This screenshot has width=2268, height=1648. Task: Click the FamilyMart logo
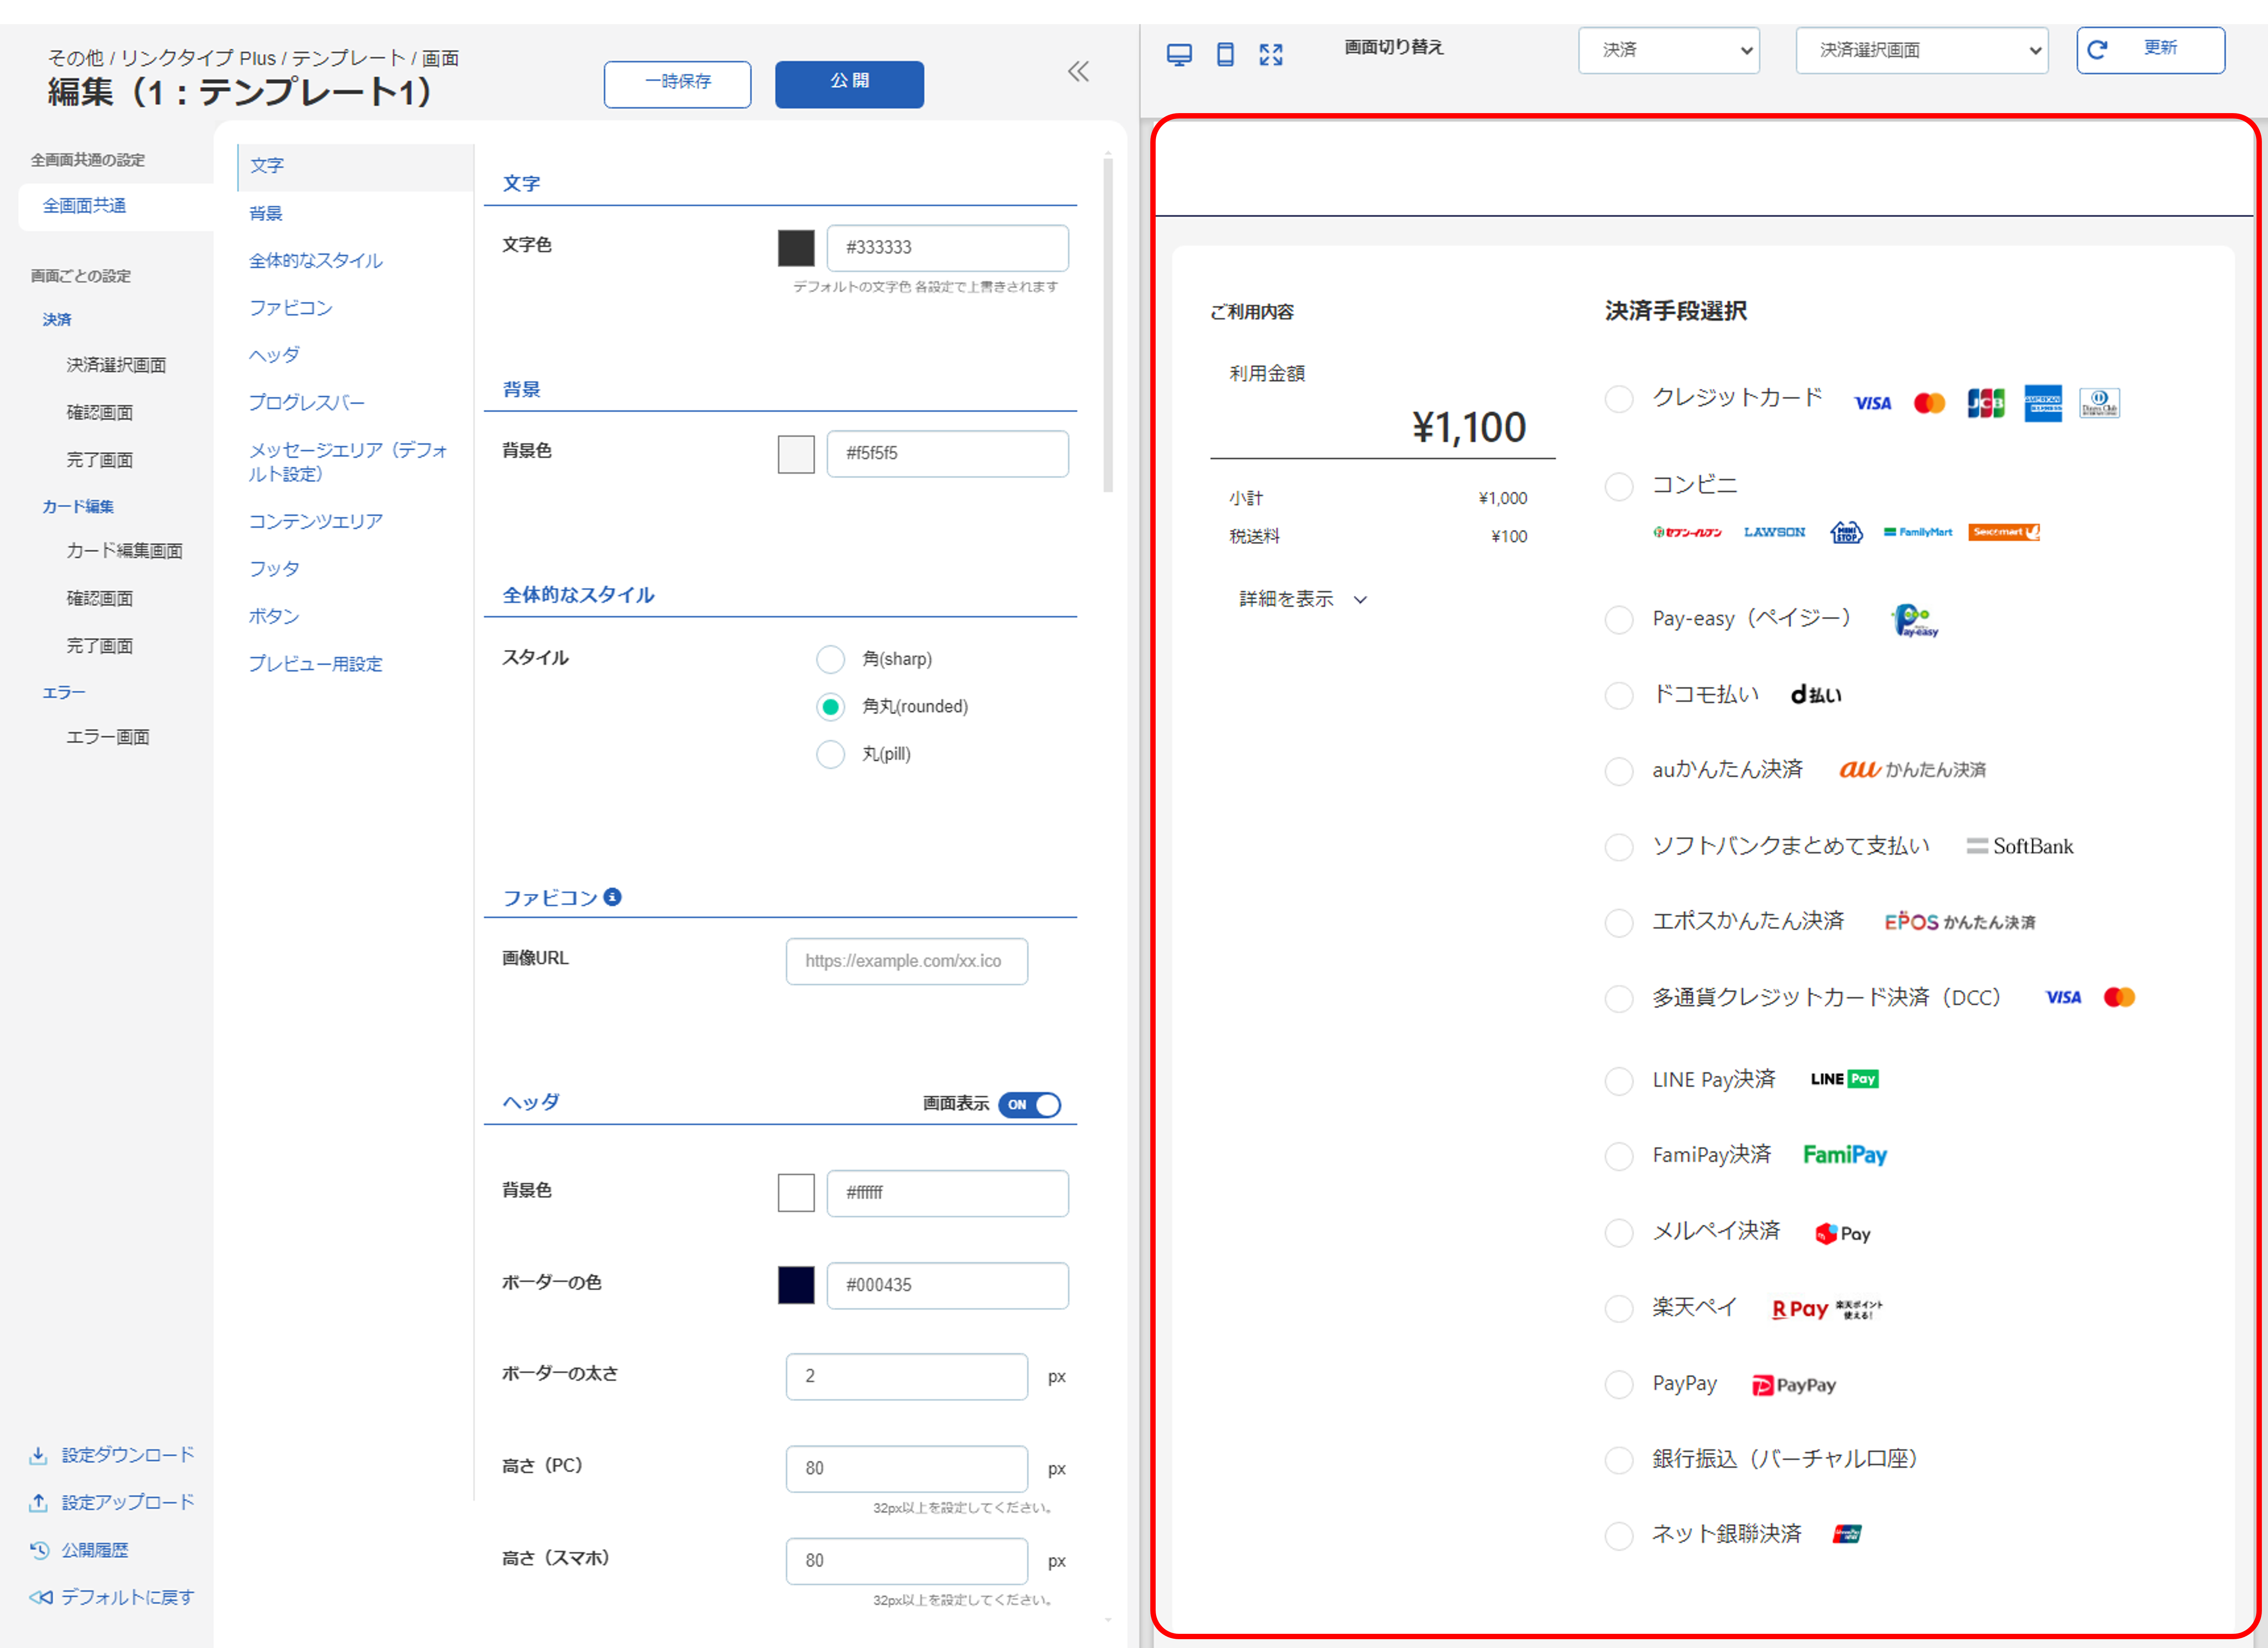point(1917,532)
